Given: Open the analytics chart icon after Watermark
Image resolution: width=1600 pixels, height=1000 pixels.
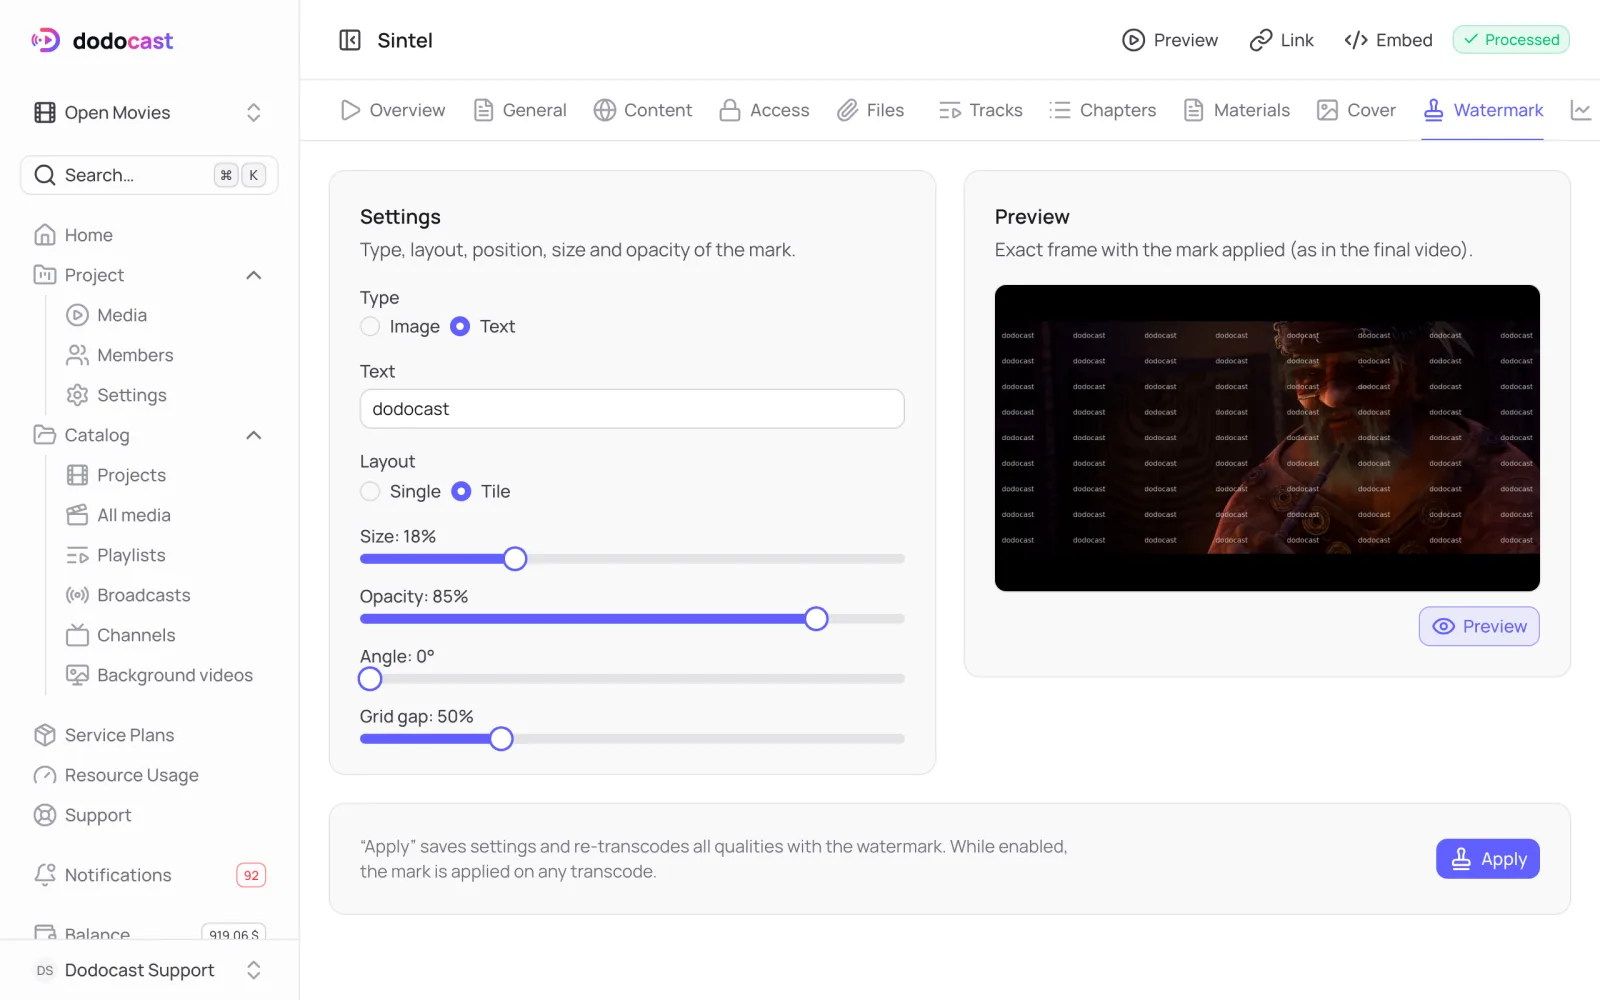Looking at the screenshot, I should (1581, 110).
